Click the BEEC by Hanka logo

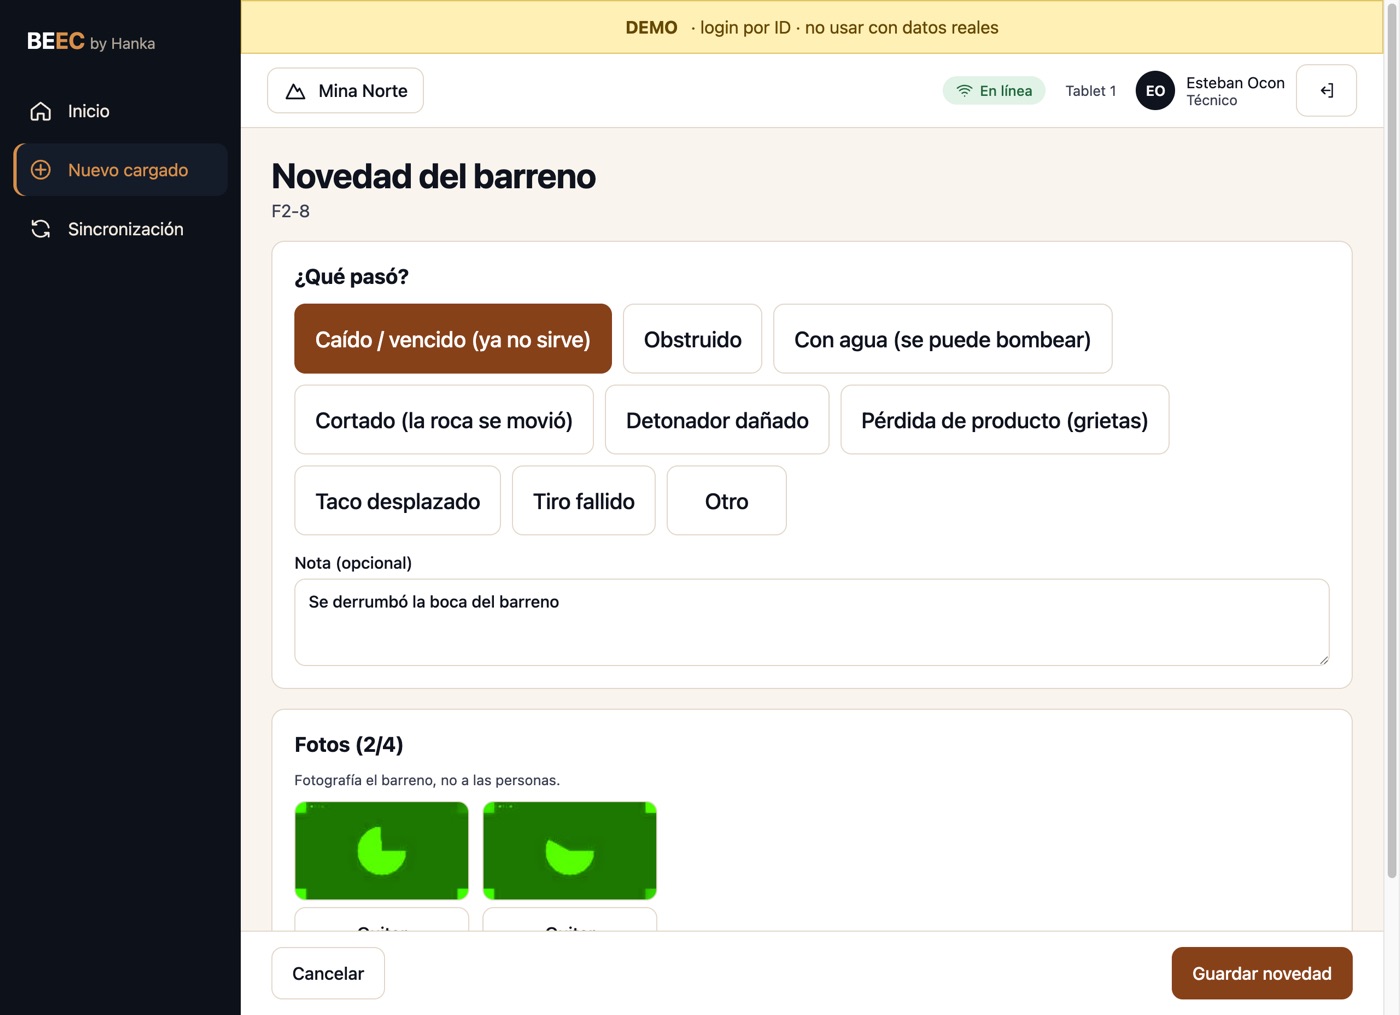[x=91, y=42]
